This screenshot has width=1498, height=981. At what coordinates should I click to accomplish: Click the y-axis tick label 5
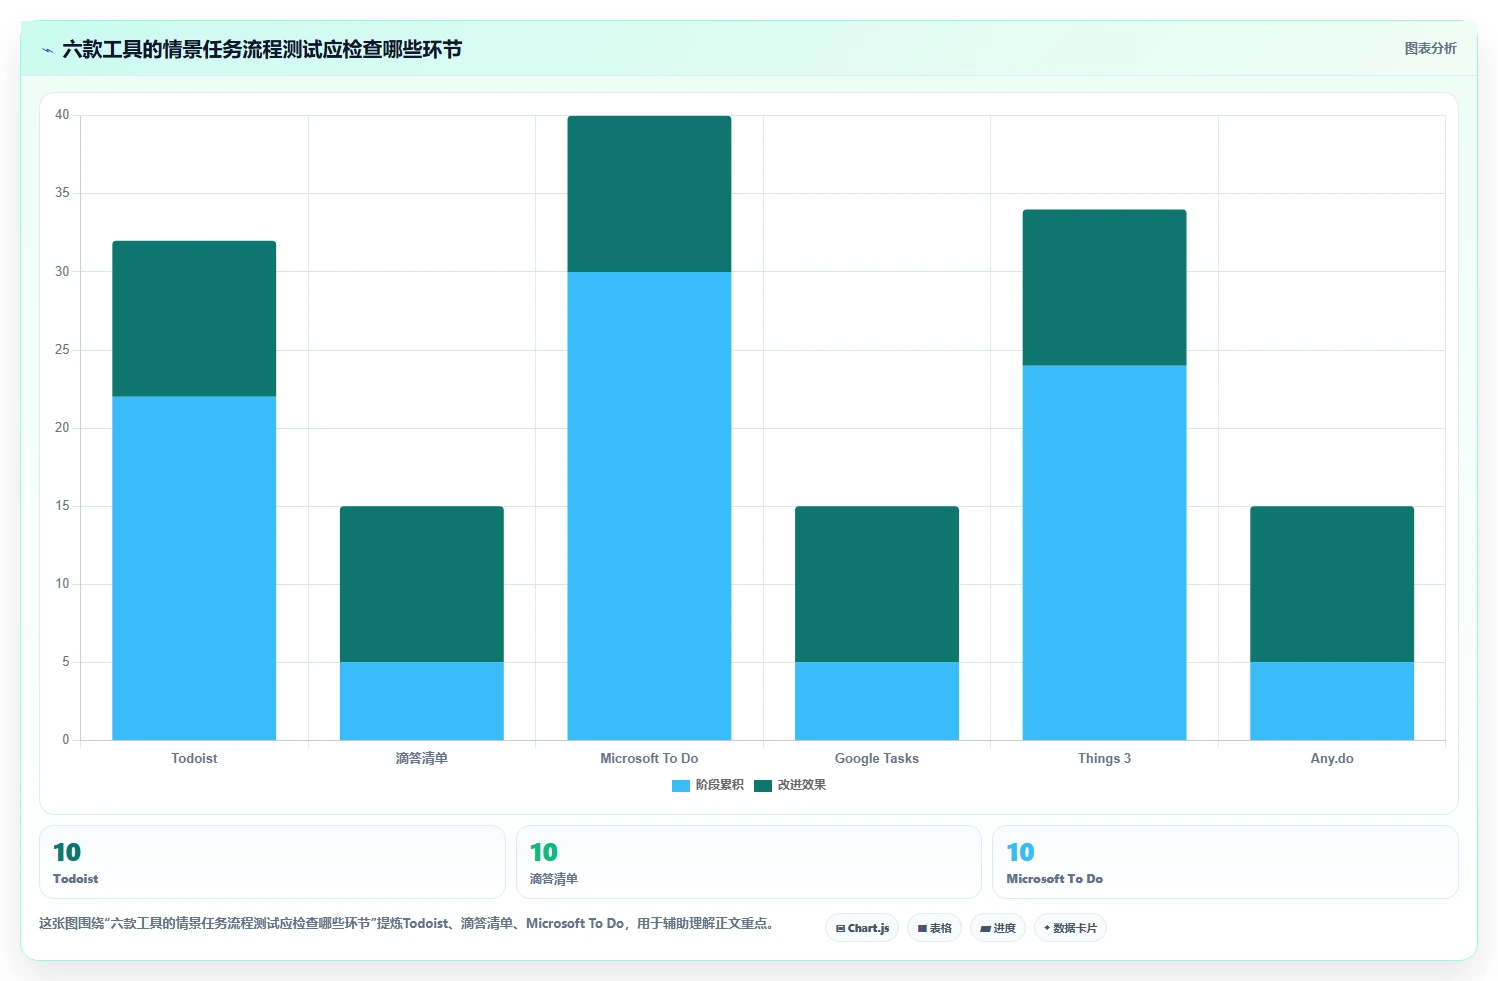(66, 662)
